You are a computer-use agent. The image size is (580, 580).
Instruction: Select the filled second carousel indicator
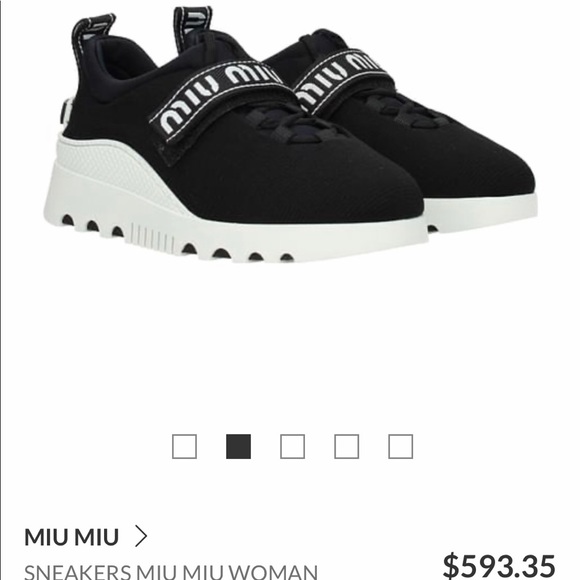coord(238,446)
